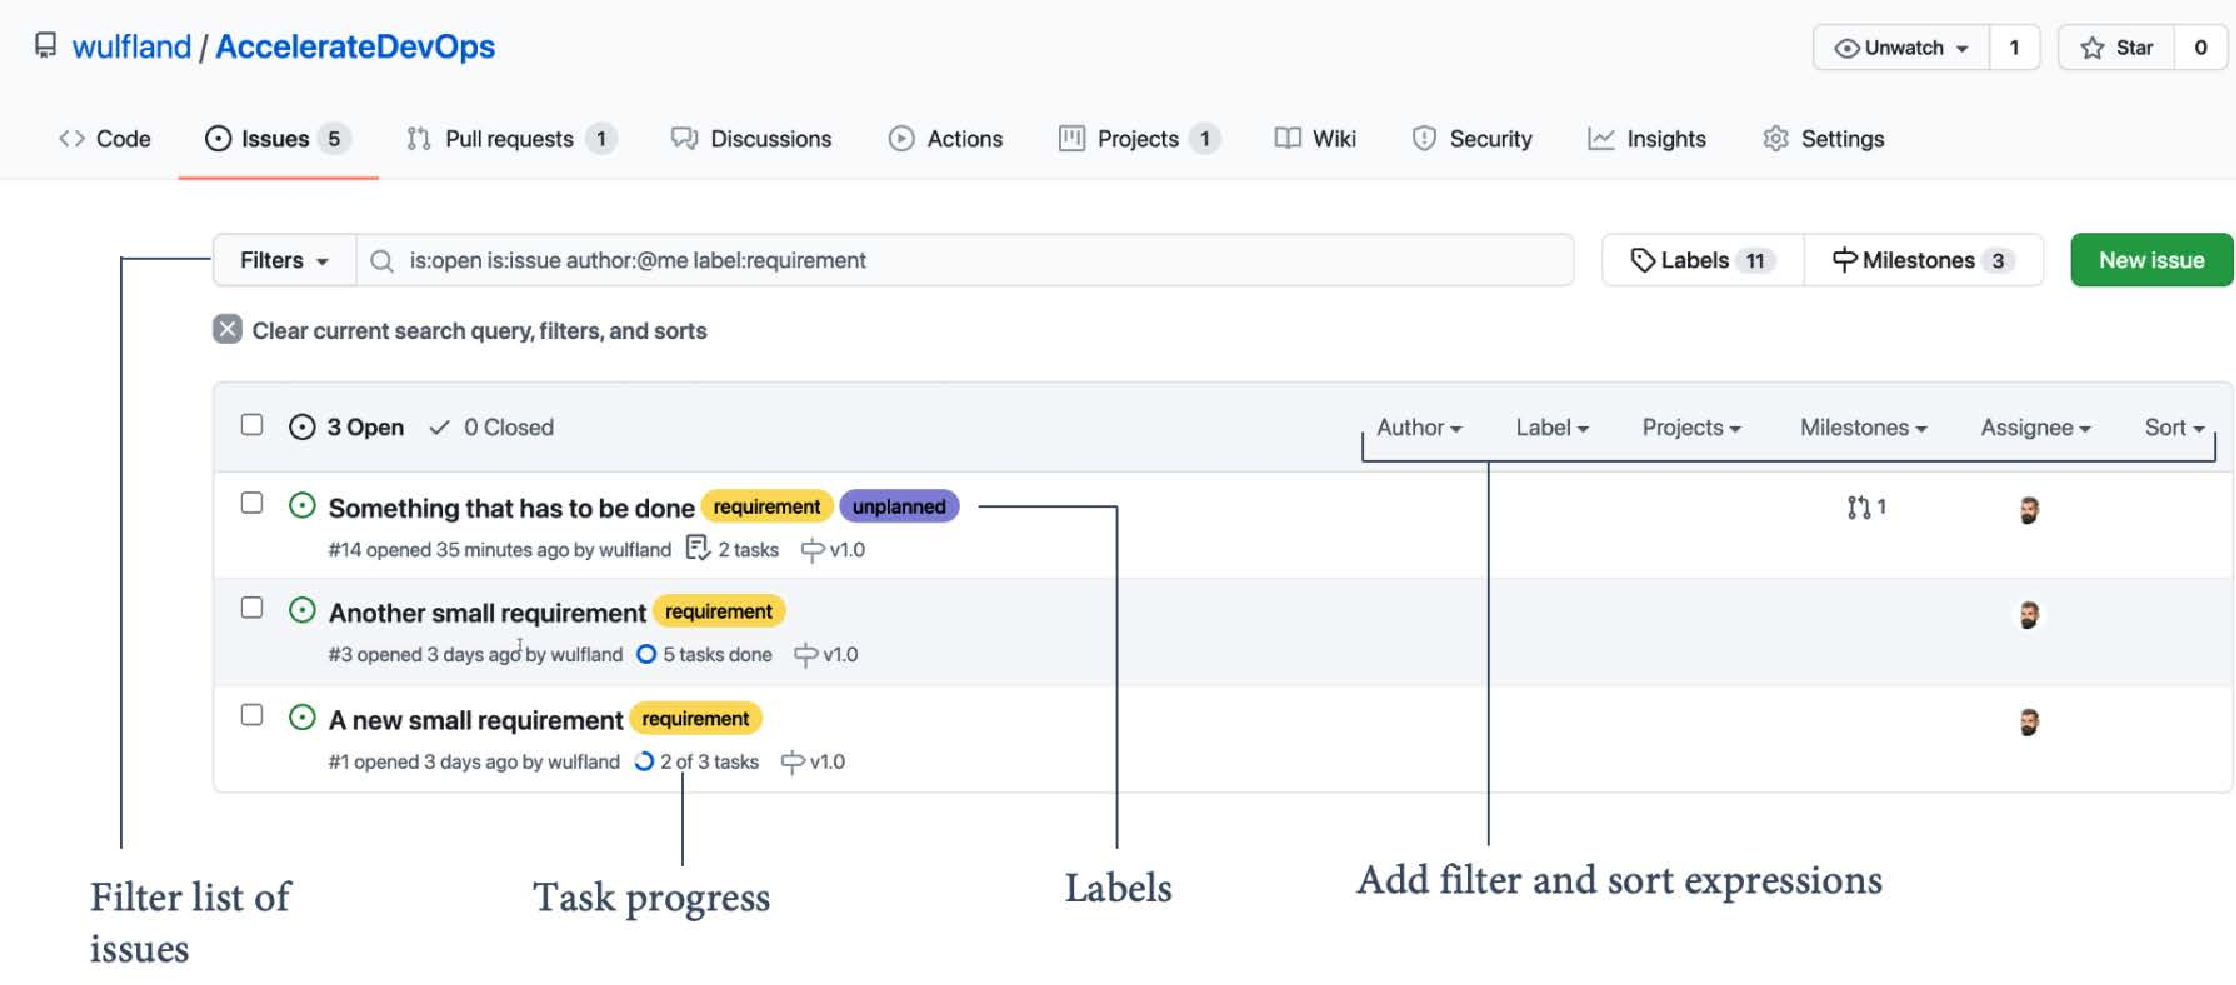The image size is (2236, 985).
Task: Select the checkbox for 'A new small requirement'
Action: (x=252, y=715)
